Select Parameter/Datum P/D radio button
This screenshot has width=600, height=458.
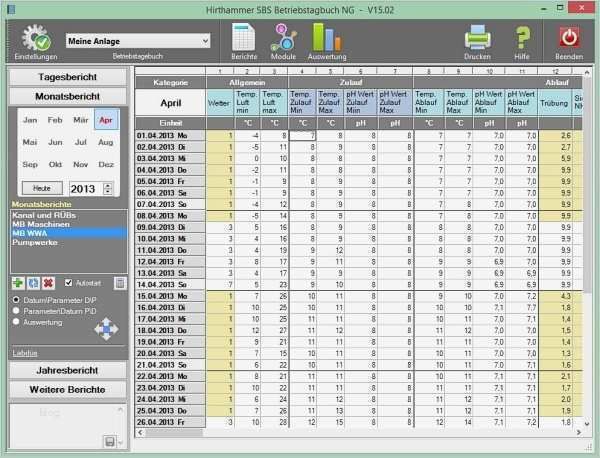tap(16, 311)
